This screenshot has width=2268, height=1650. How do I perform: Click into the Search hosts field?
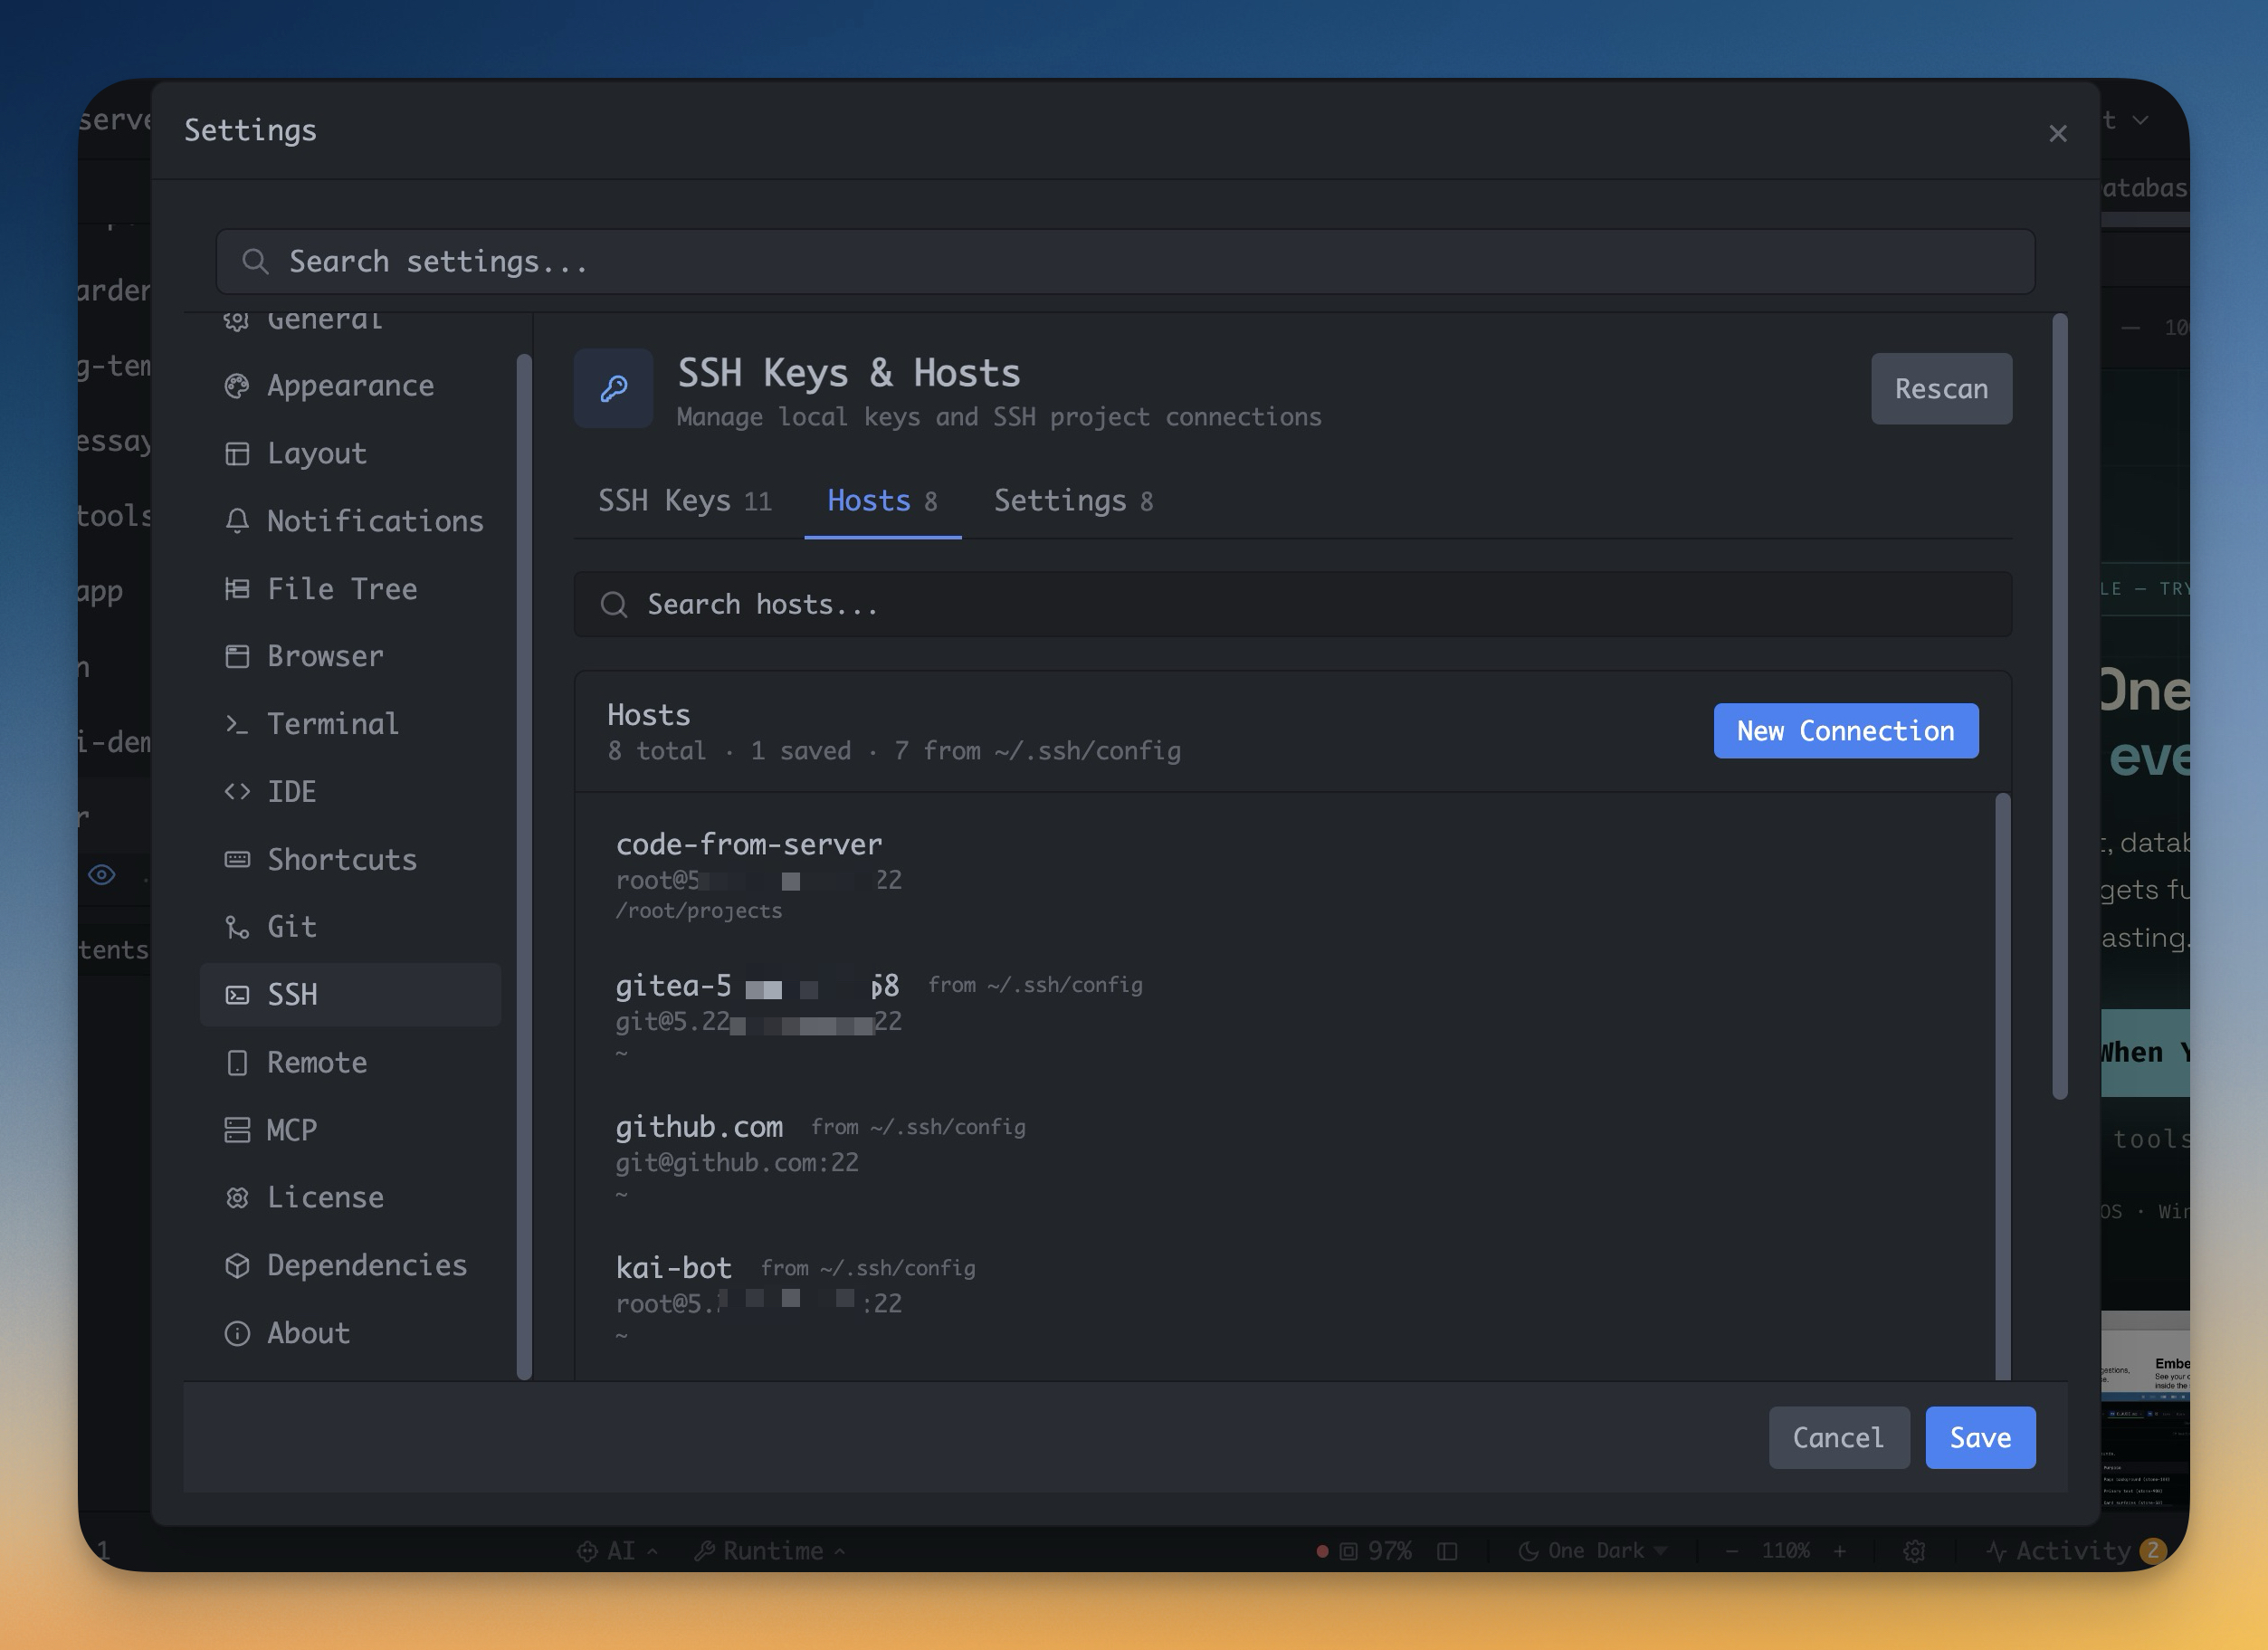[1292, 605]
